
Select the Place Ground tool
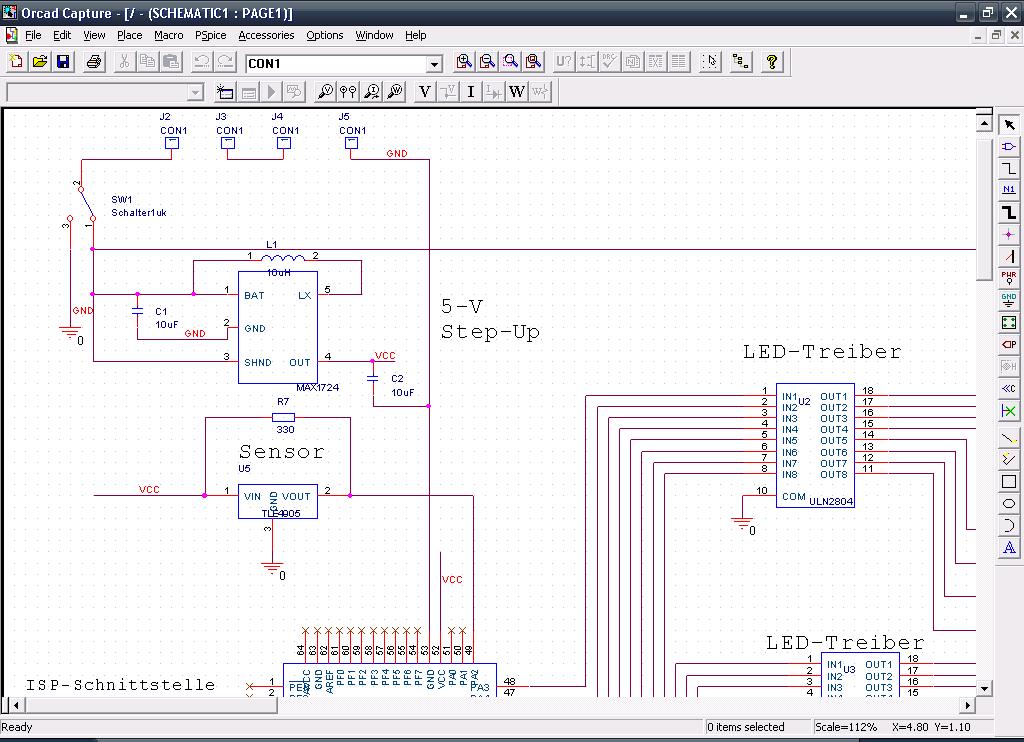(x=1009, y=299)
